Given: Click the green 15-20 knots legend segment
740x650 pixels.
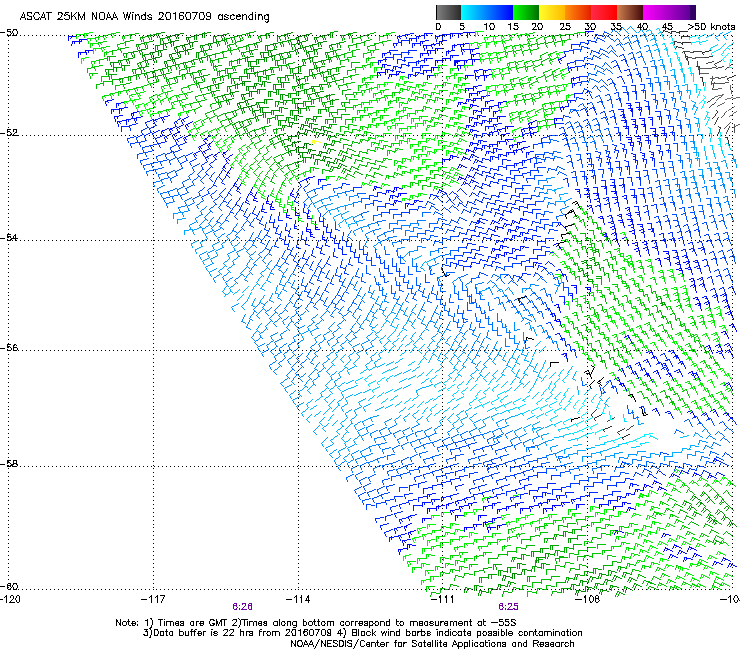Looking at the screenshot, I should click(x=526, y=12).
